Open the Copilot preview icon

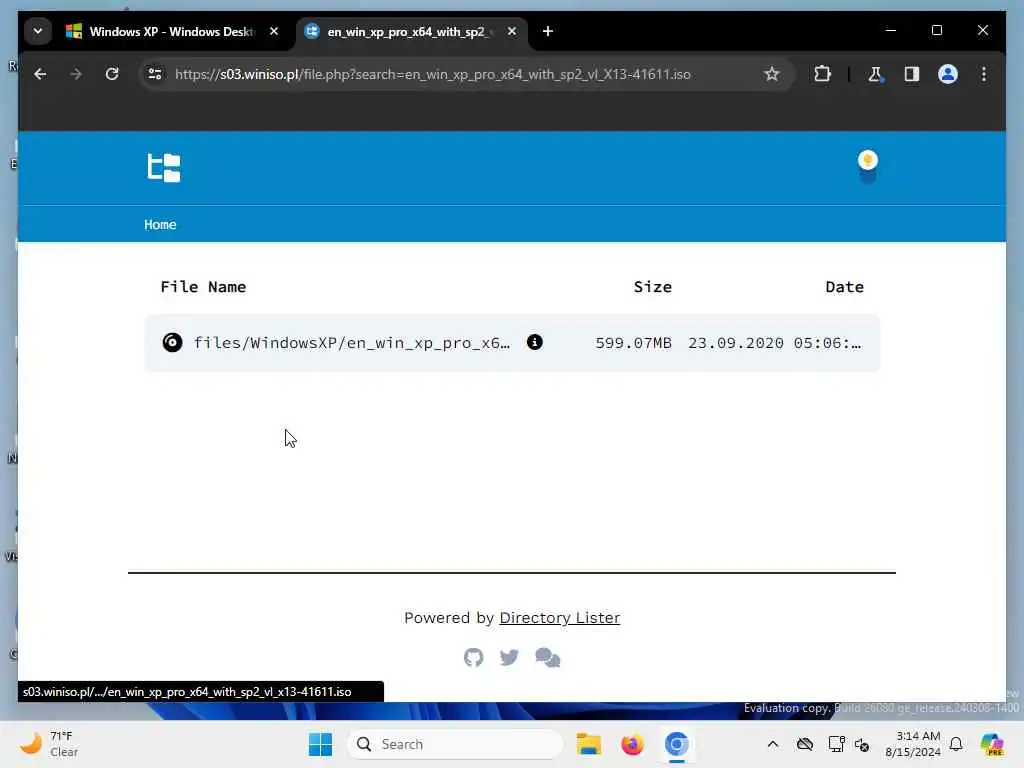pyautogui.click(x=992, y=744)
